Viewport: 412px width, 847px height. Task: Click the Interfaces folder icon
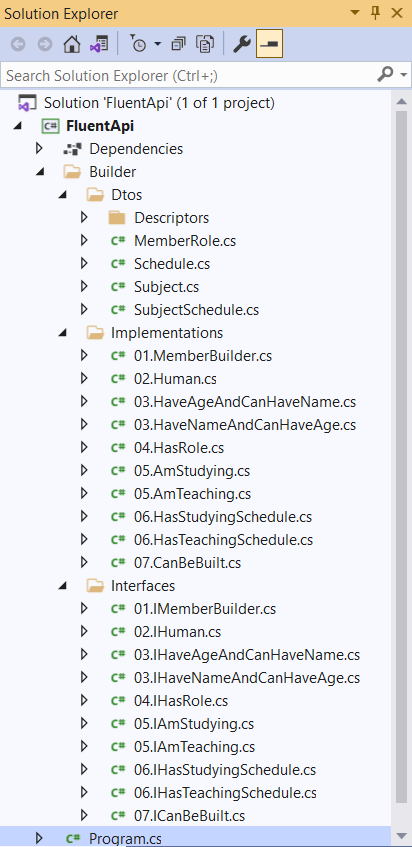coord(94,586)
